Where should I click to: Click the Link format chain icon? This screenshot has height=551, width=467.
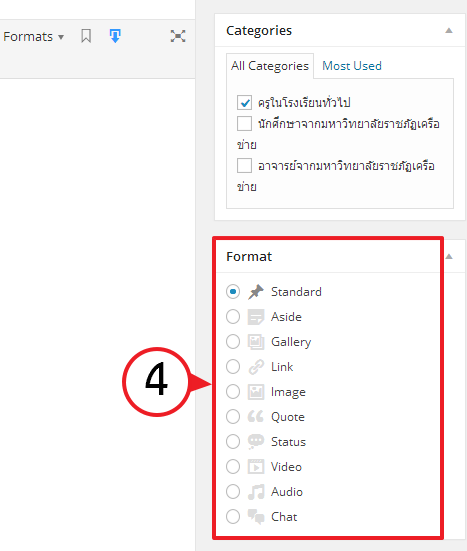[256, 367]
